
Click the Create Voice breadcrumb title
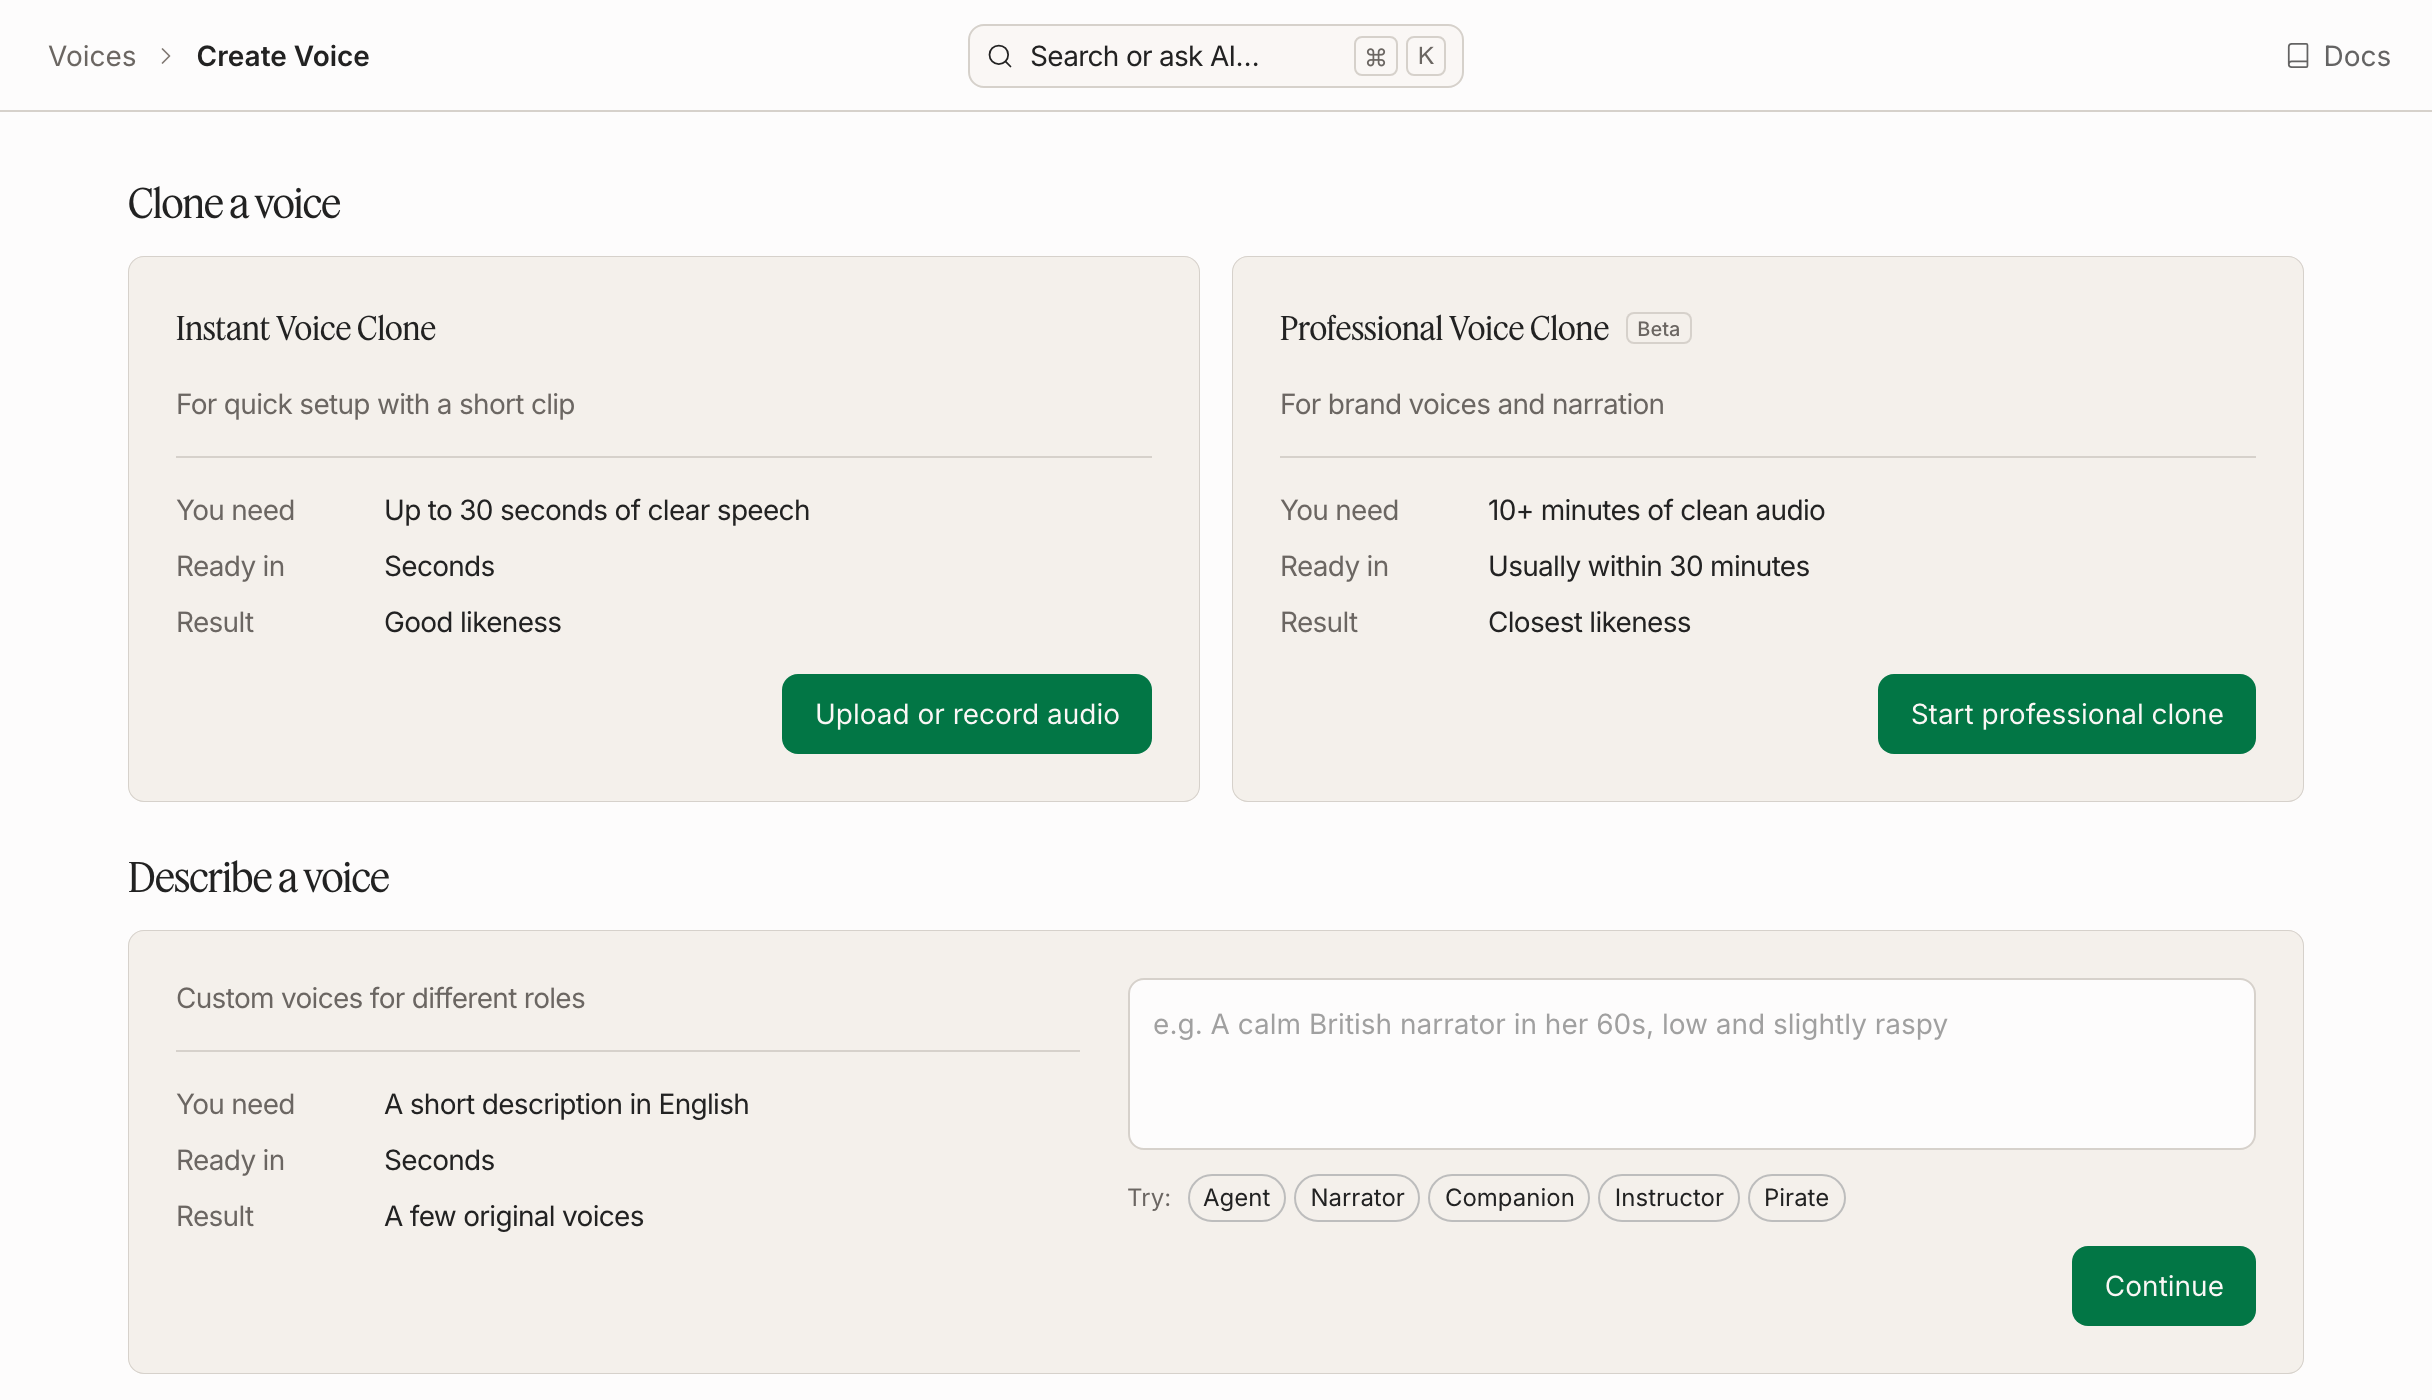[283, 56]
